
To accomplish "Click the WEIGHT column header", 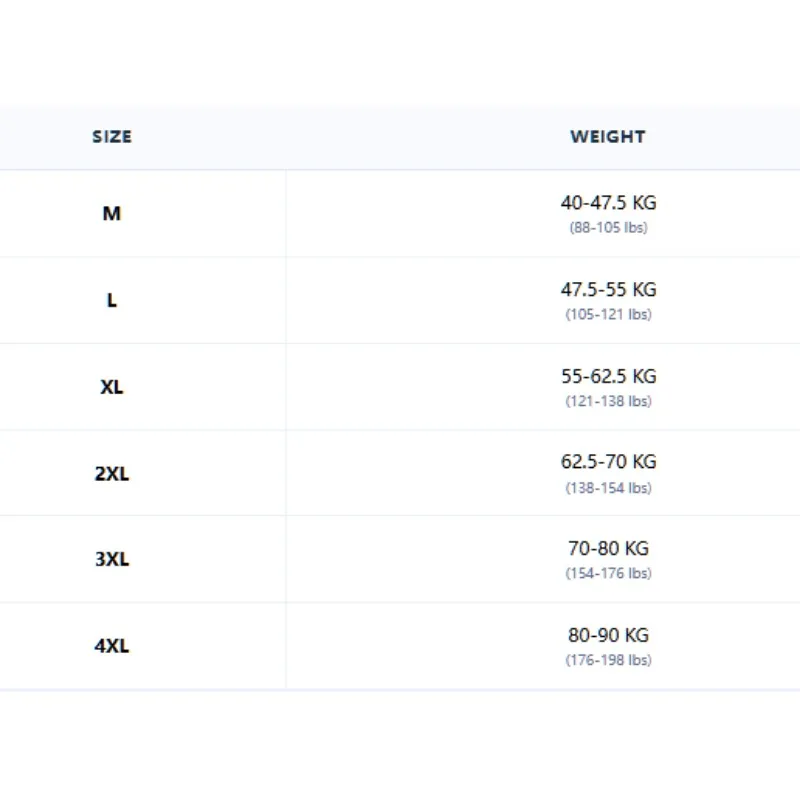I will point(608,136).
